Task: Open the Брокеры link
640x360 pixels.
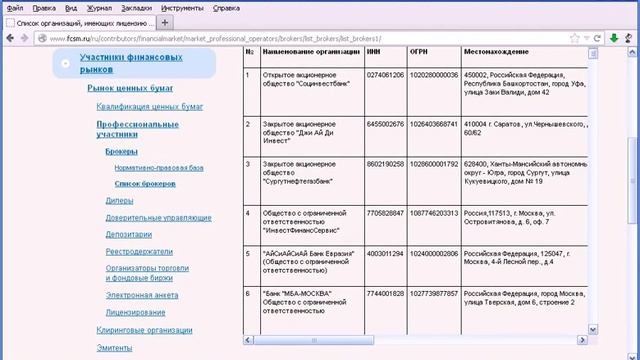Action: coord(121,151)
